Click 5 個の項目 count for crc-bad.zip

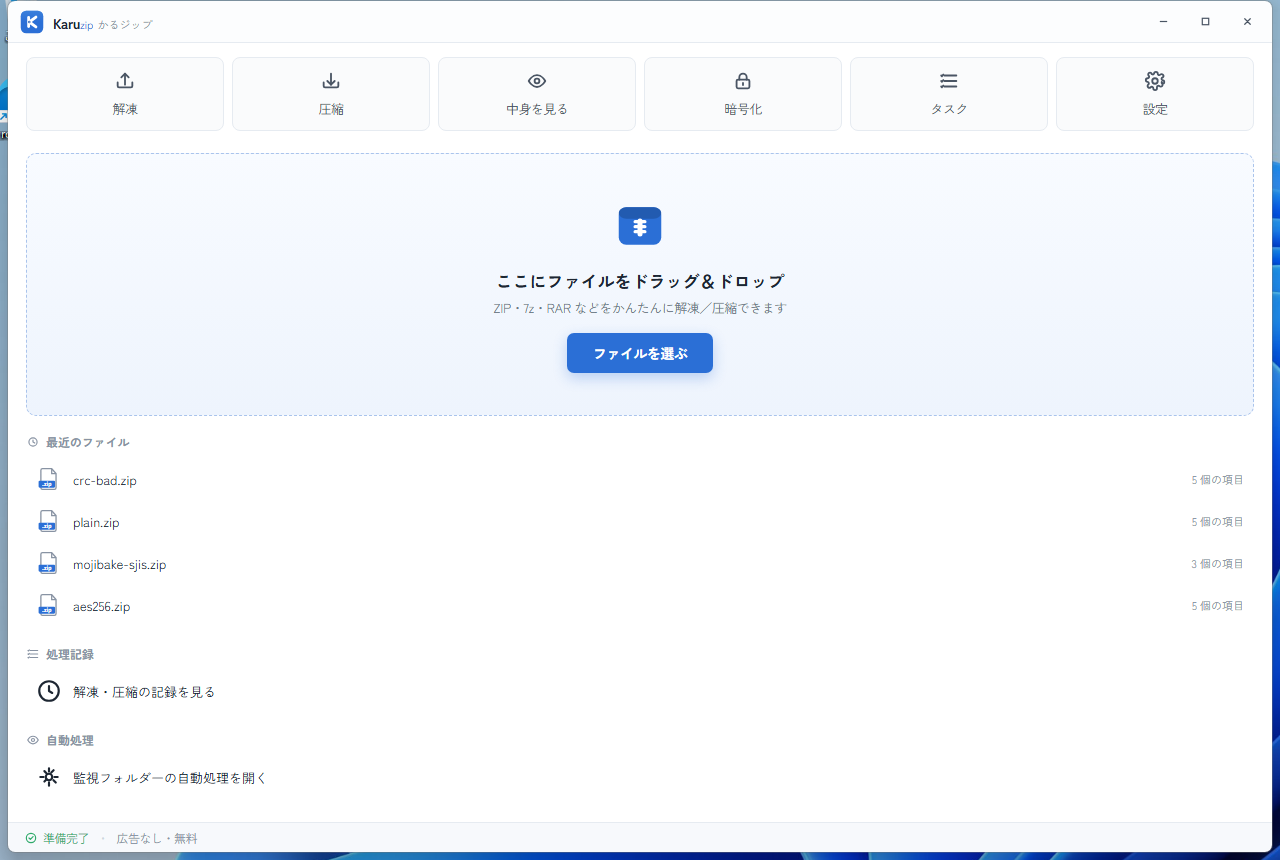1217,480
